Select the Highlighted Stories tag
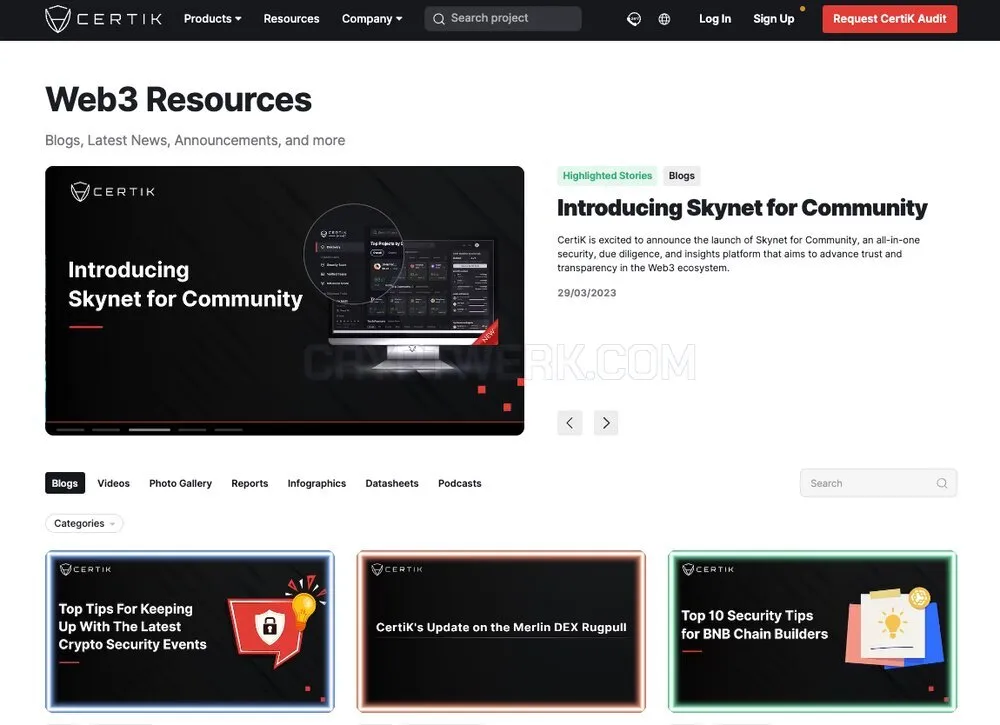Screen dimensions: 1000x725 pyautogui.click(x=607, y=175)
